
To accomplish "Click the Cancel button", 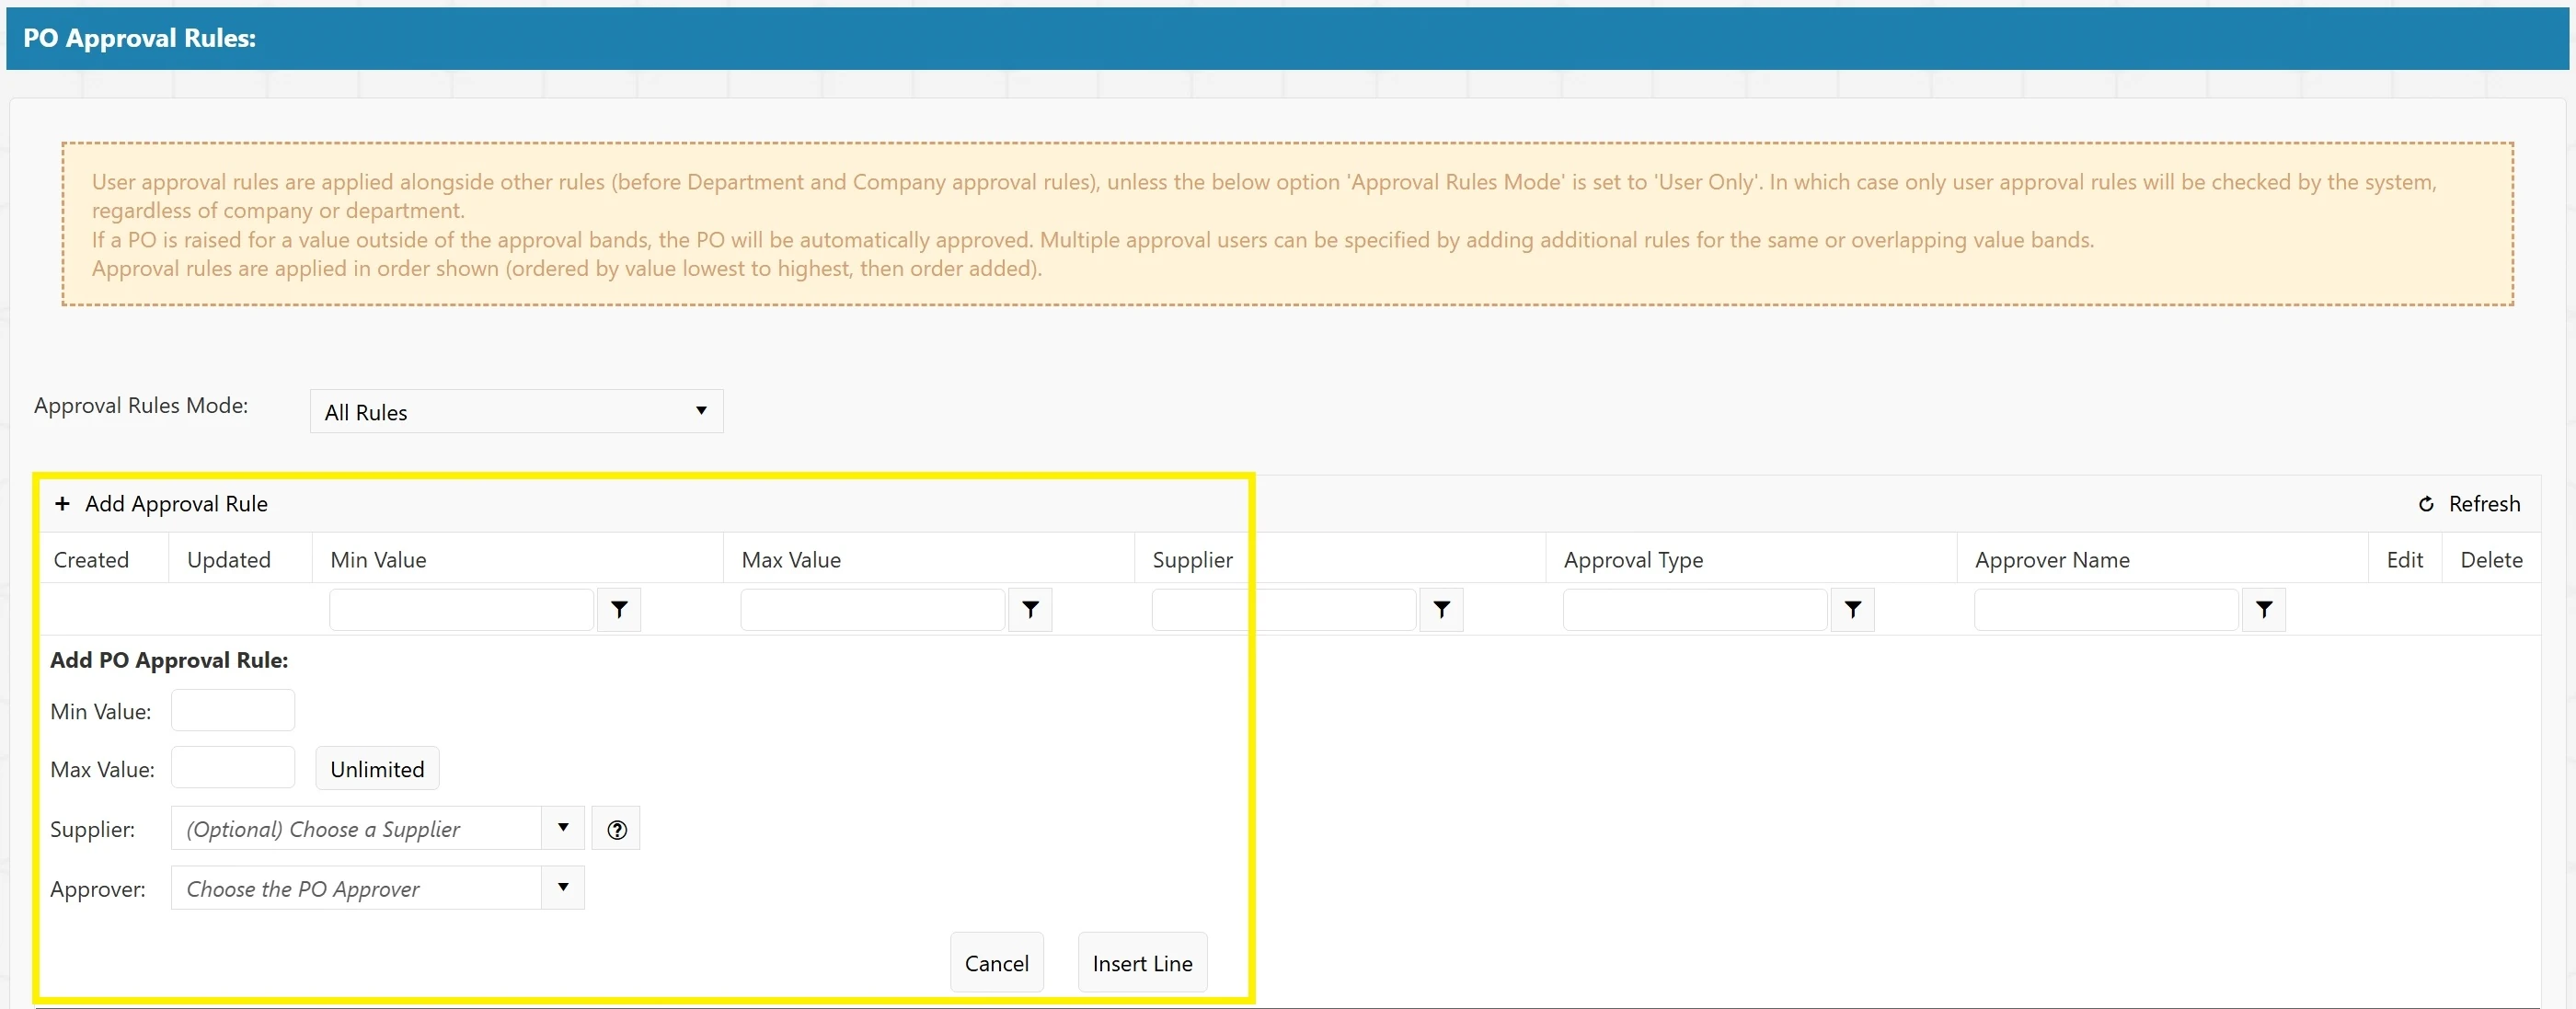I will tap(996, 963).
